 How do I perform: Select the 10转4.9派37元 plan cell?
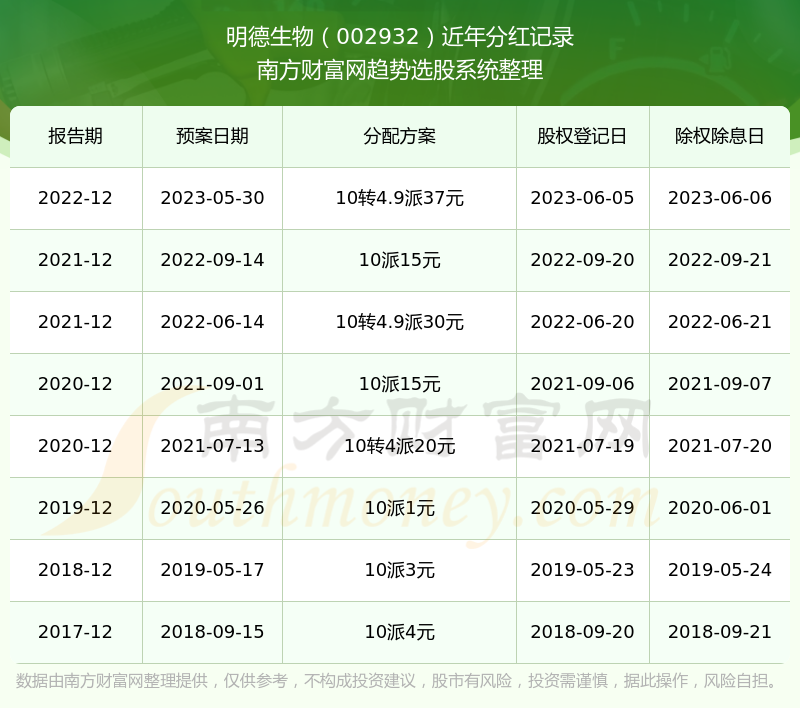(399, 198)
